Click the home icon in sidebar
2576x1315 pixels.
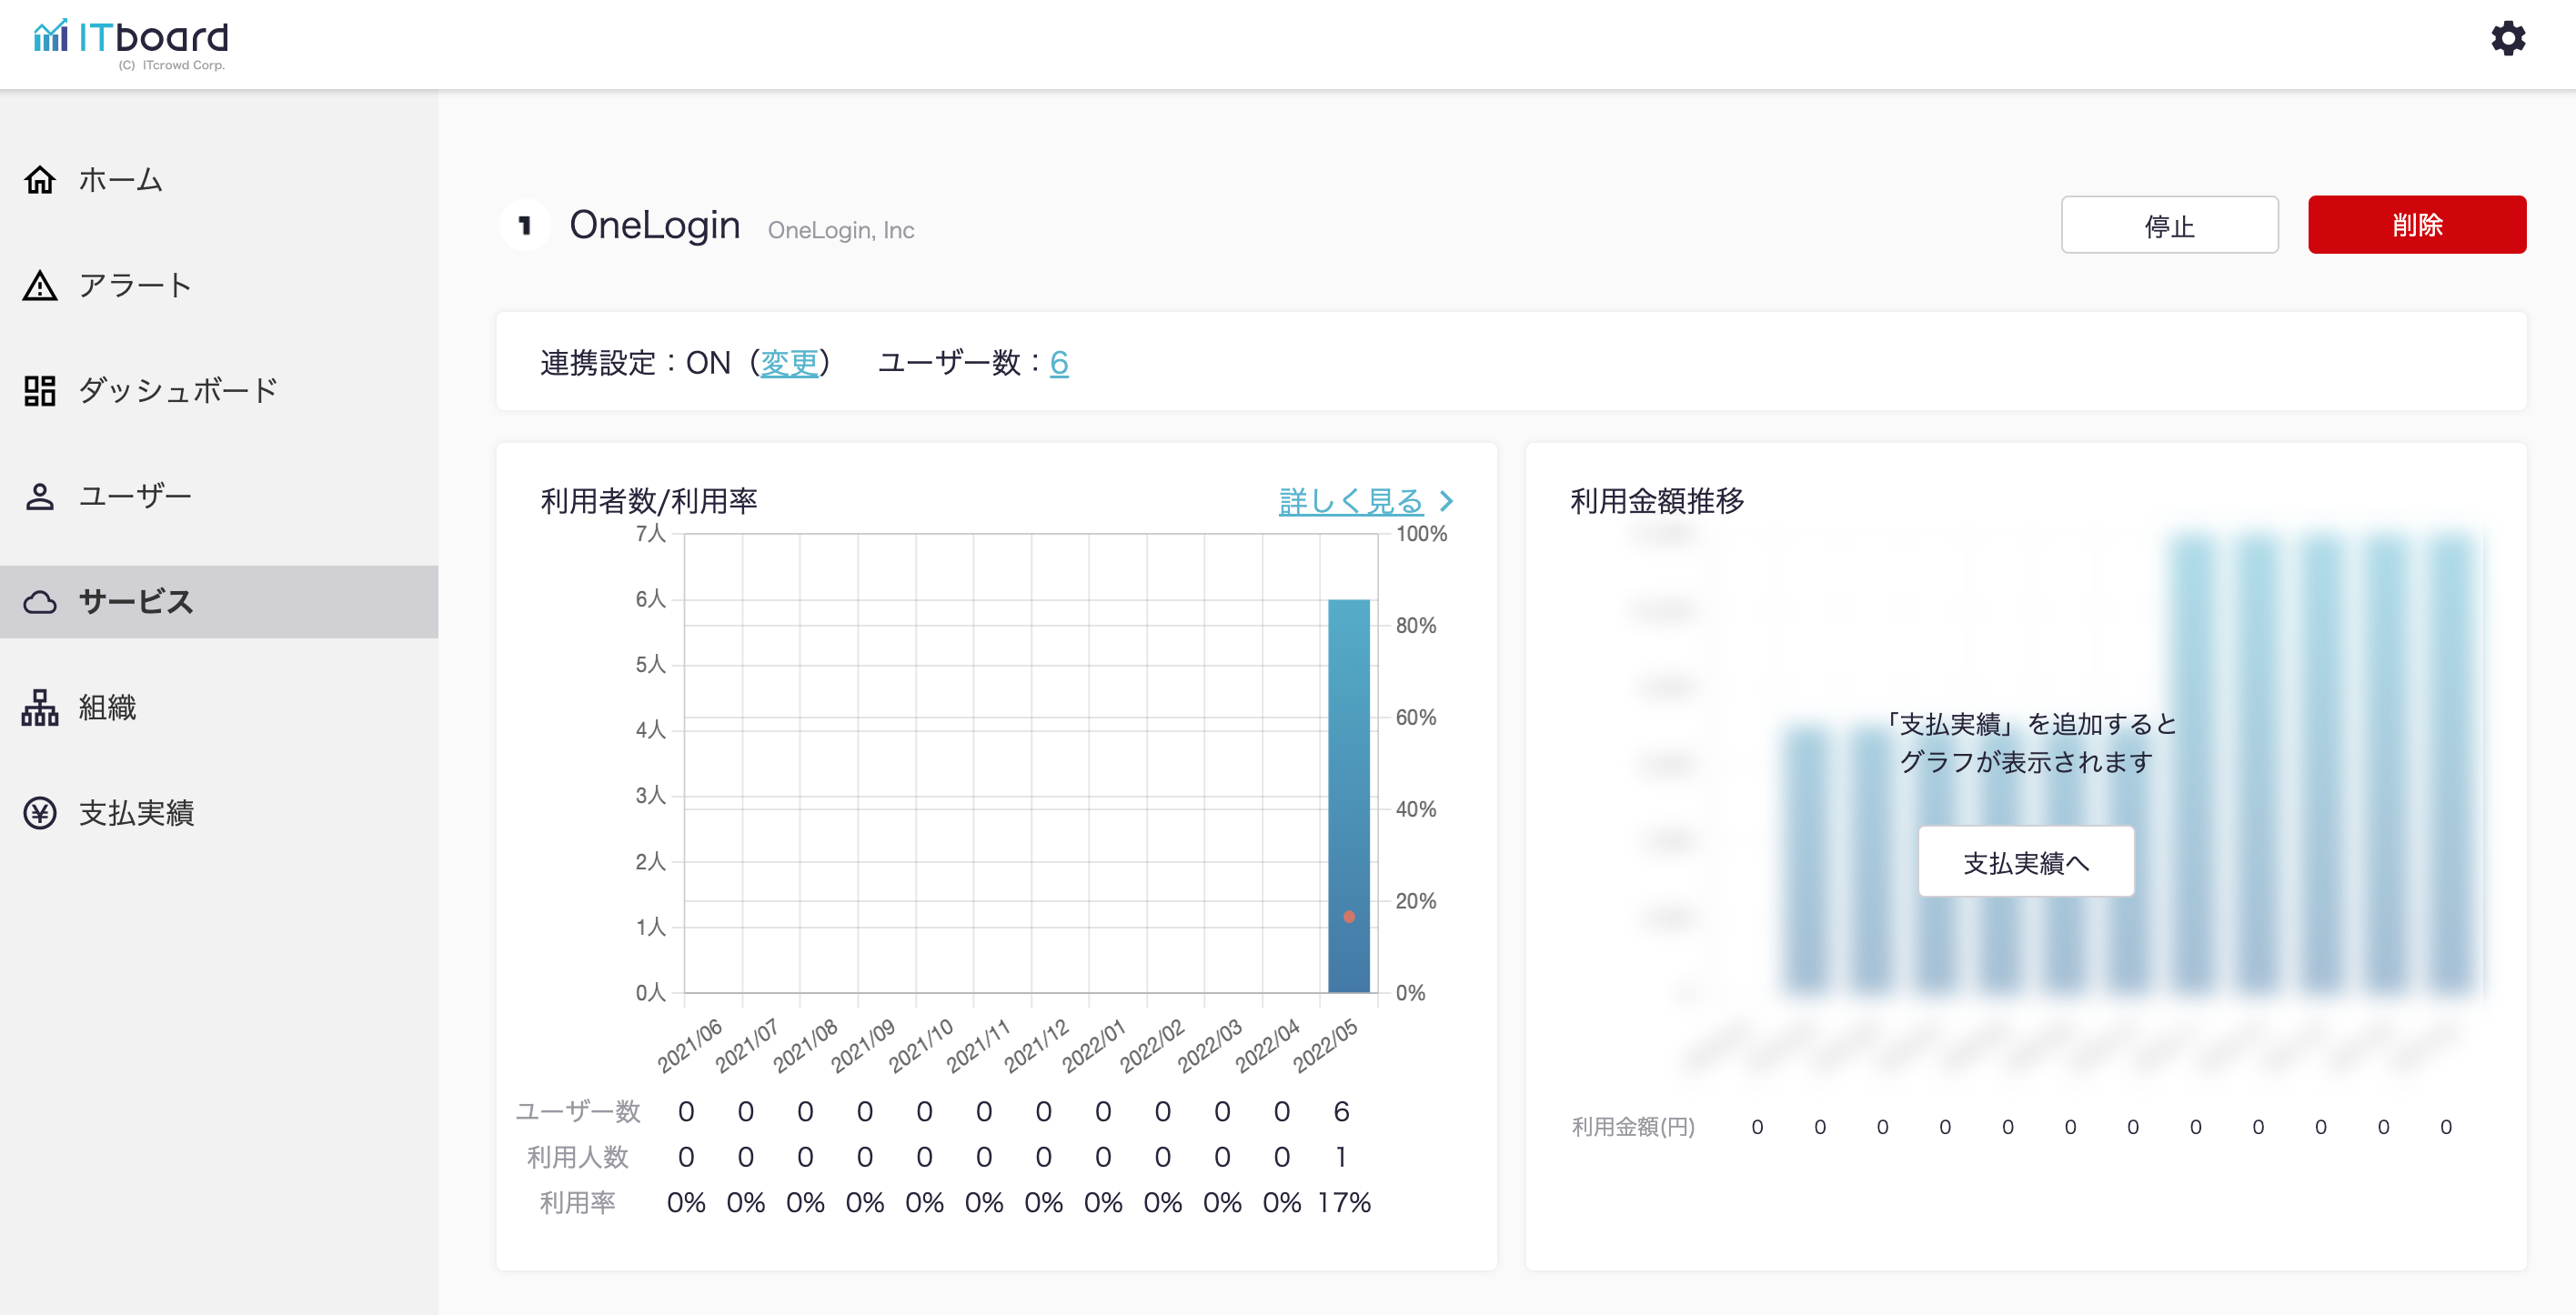click(40, 180)
